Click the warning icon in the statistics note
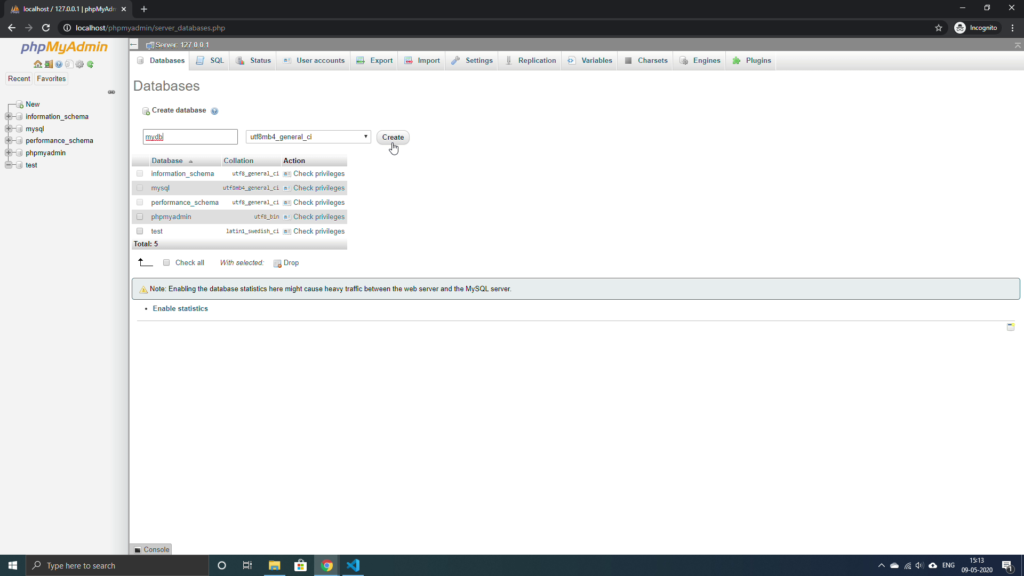This screenshot has height=576, width=1024. coord(143,289)
